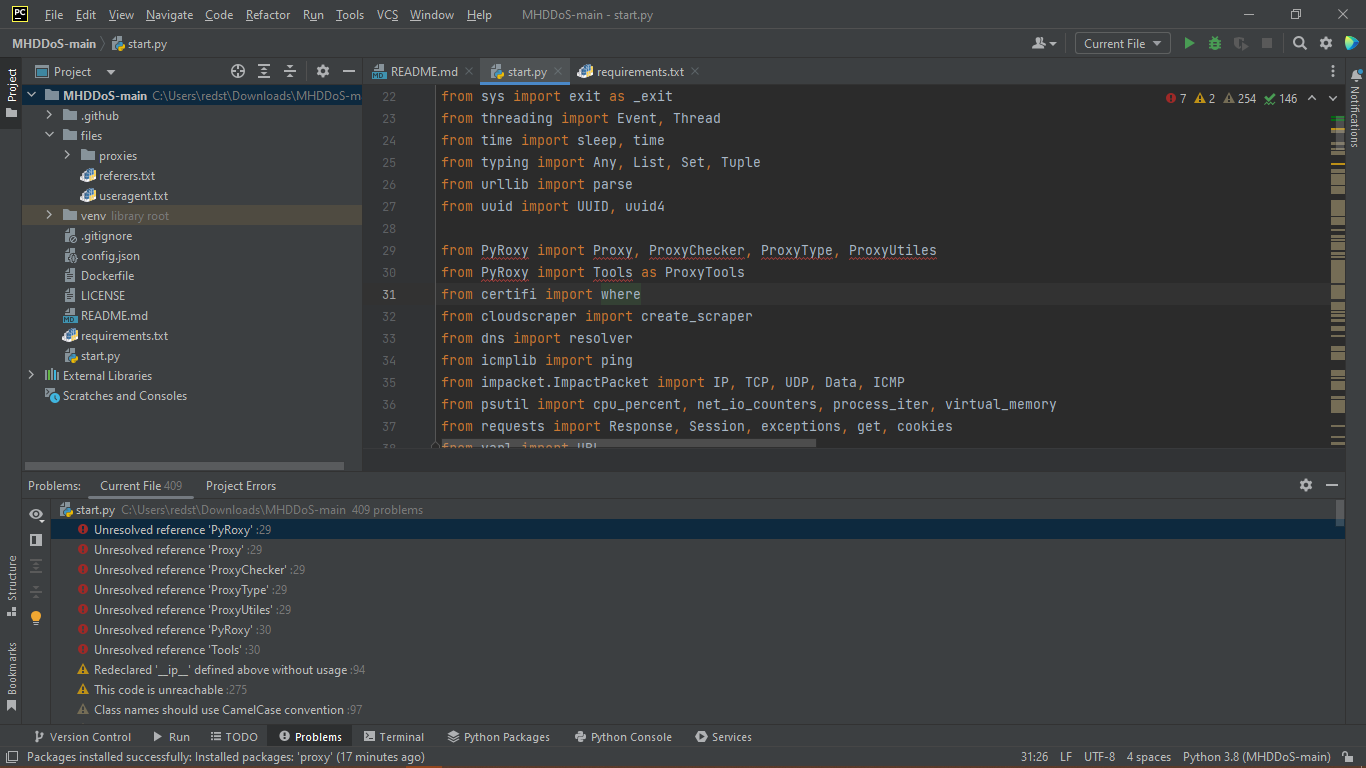Click the Run with Coverage icon
This screenshot has width=1366, height=768.
tap(1241, 43)
